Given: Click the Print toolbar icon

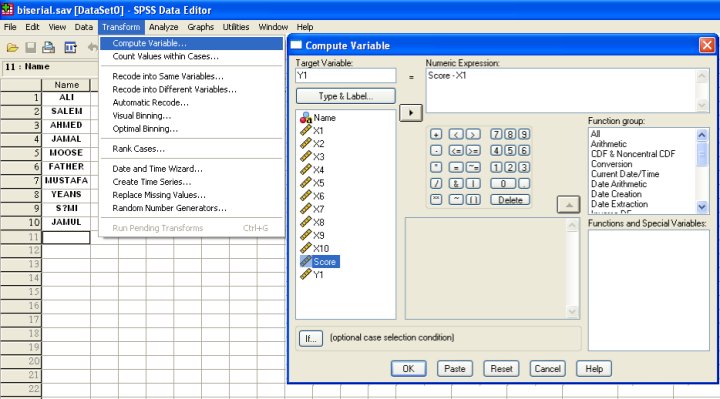Looking at the screenshot, I should coord(49,47).
